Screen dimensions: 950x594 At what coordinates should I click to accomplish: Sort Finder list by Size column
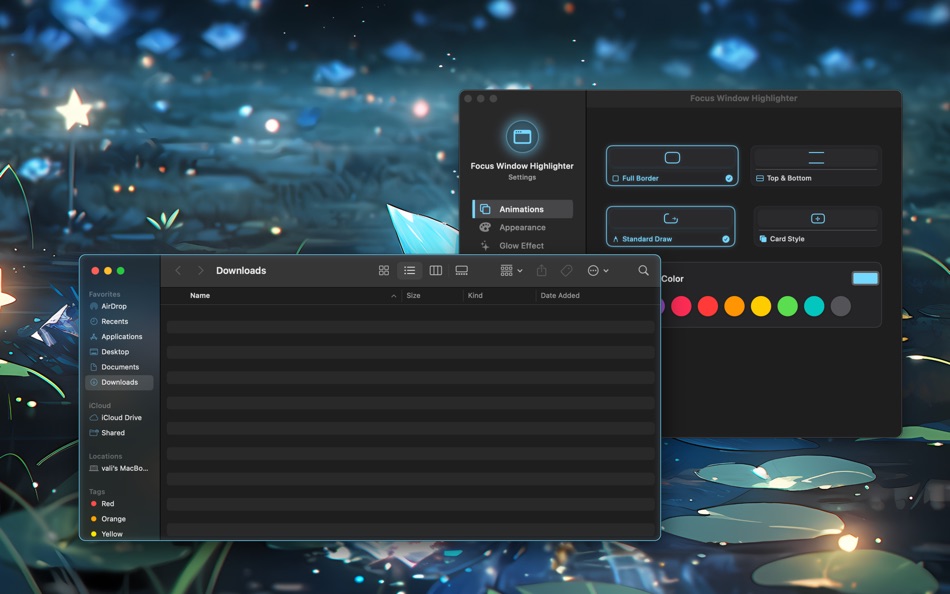tap(413, 295)
